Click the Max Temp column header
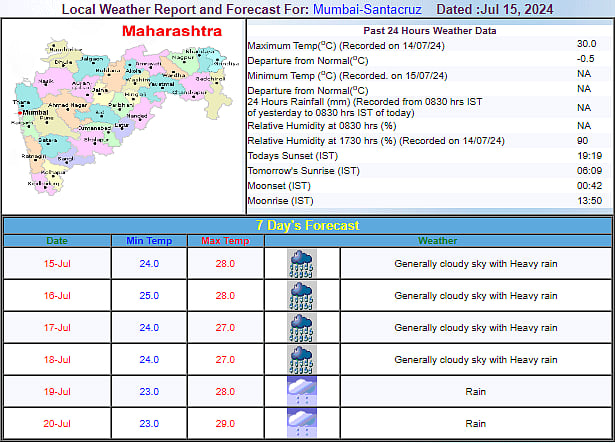615x443 pixels. click(x=224, y=241)
